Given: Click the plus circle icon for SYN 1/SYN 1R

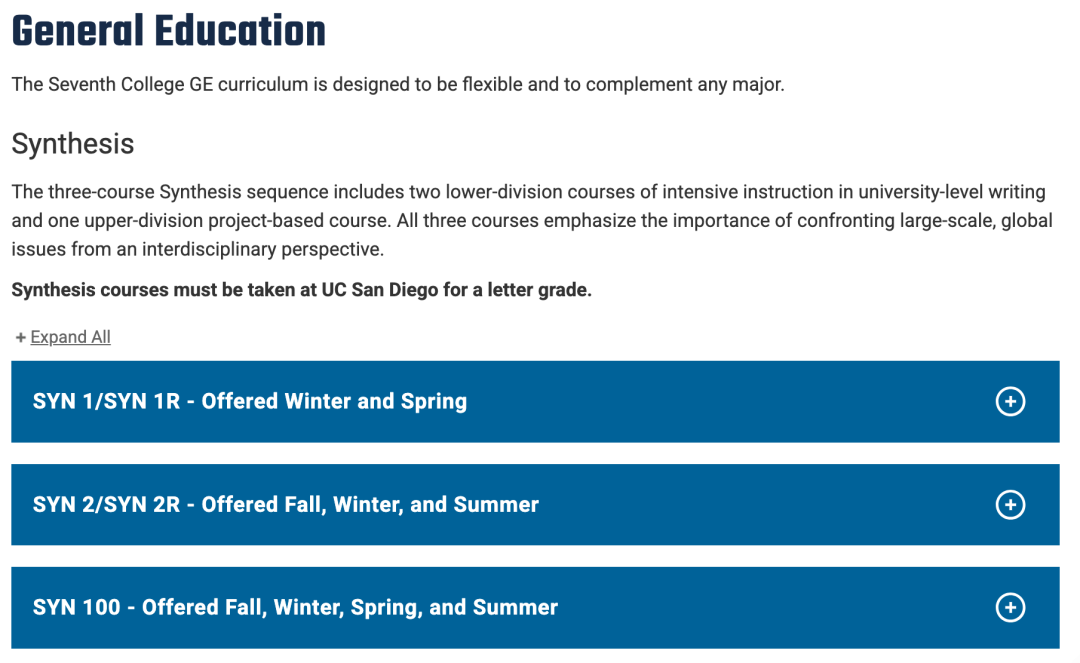Looking at the screenshot, I should click(1010, 402).
